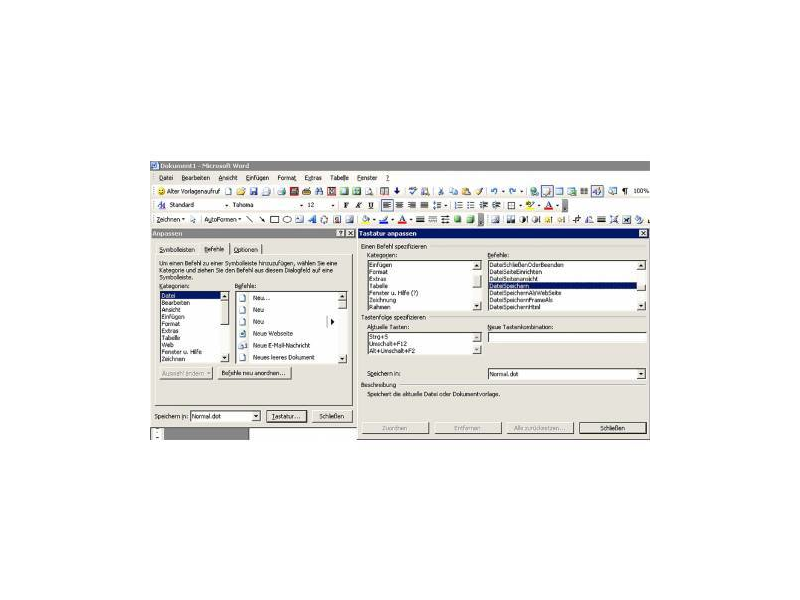
Task: Open Speichern in dropdown in Anpassen dialog
Action: pyautogui.click(x=256, y=416)
